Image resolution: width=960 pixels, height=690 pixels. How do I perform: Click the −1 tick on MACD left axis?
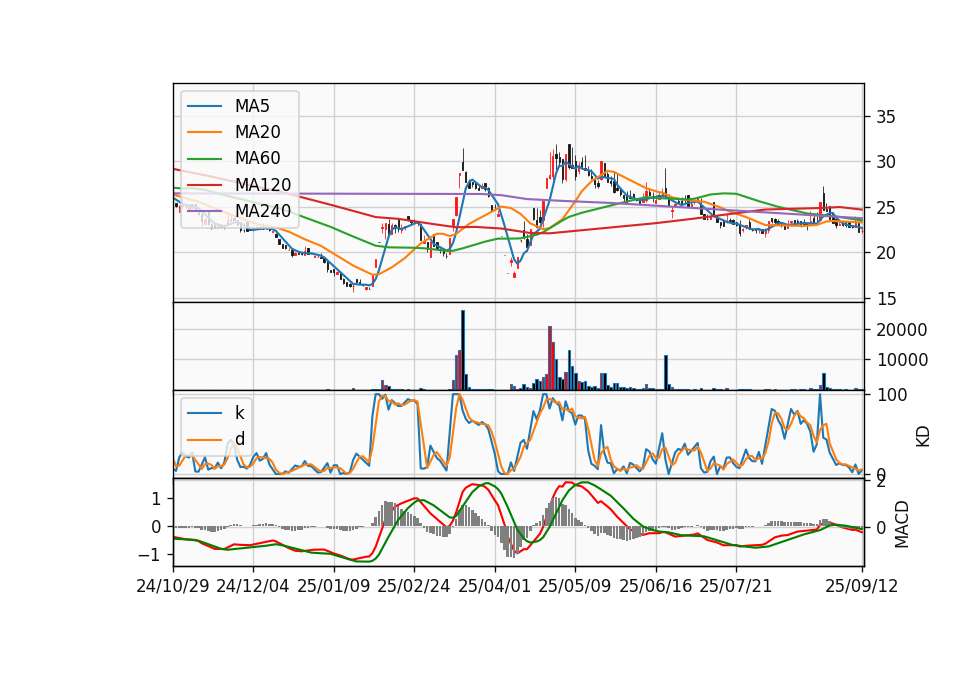150,555
